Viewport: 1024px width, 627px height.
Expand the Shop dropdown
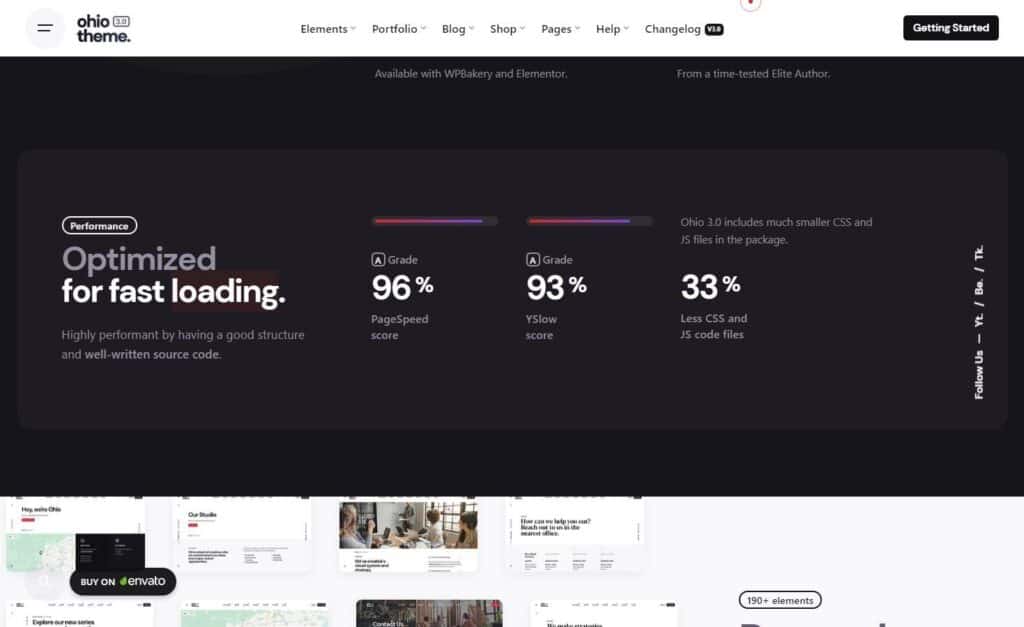pyautogui.click(x=507, y=29)
